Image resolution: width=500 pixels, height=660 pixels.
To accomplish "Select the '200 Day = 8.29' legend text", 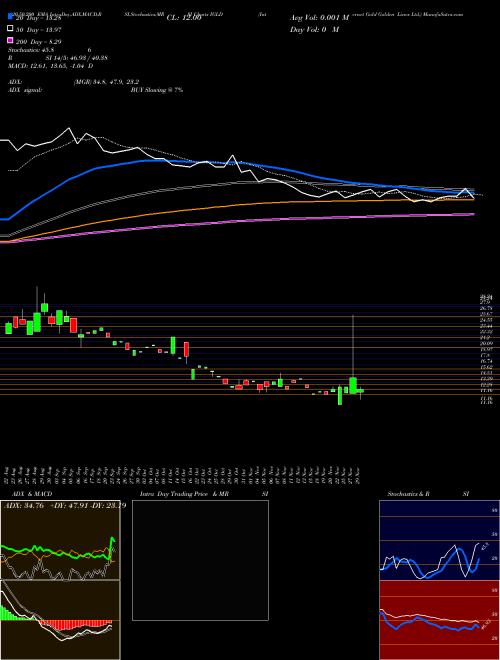I will point(39,41).
